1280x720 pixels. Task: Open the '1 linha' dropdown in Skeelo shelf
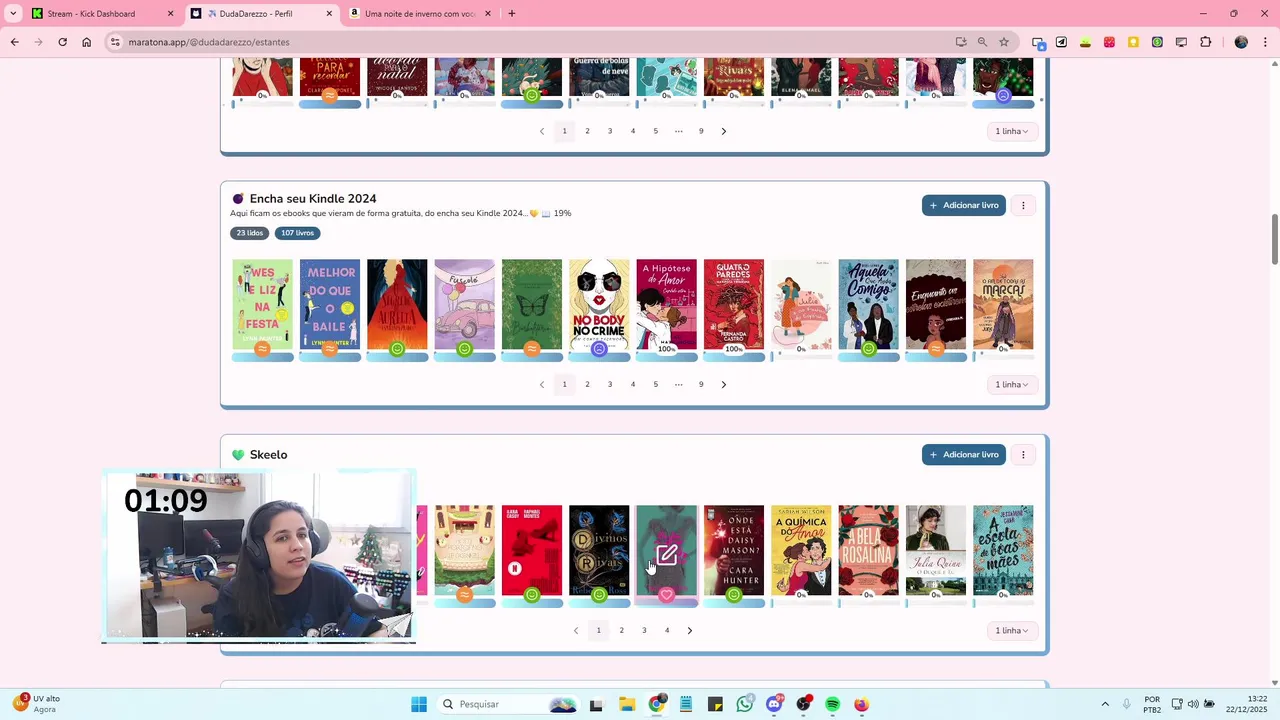click(1012, 630)
